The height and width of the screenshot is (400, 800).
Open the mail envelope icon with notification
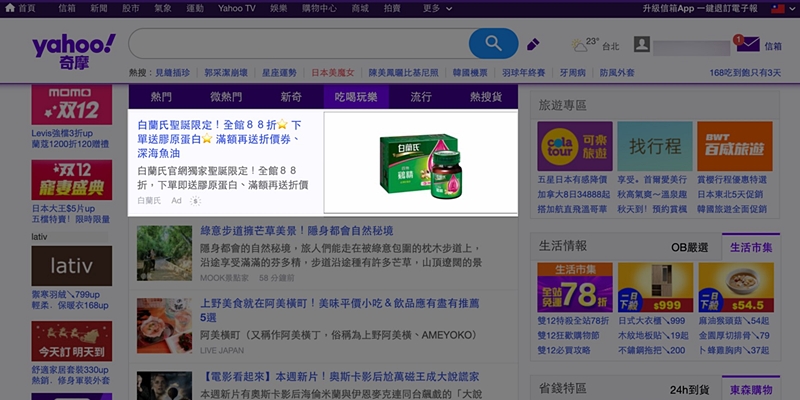coord(747,45)
